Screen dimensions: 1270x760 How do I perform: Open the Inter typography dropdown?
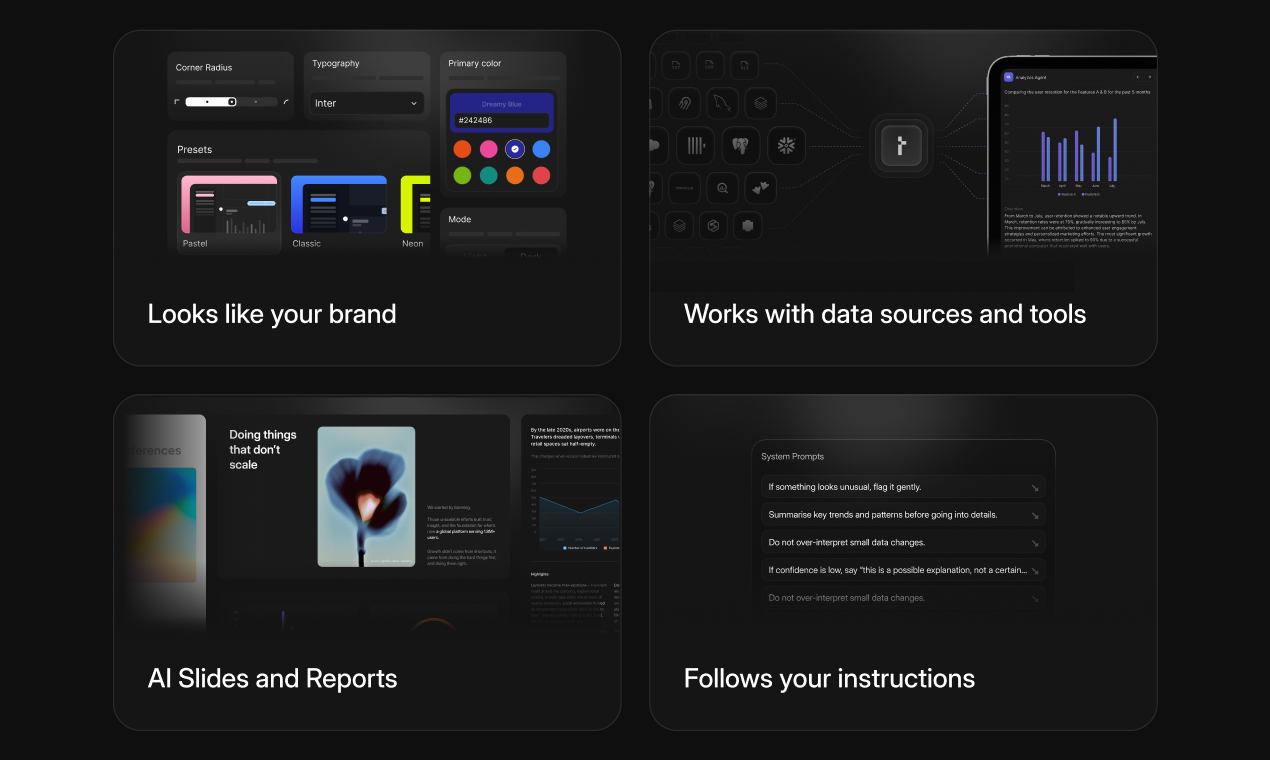(367, 101)
